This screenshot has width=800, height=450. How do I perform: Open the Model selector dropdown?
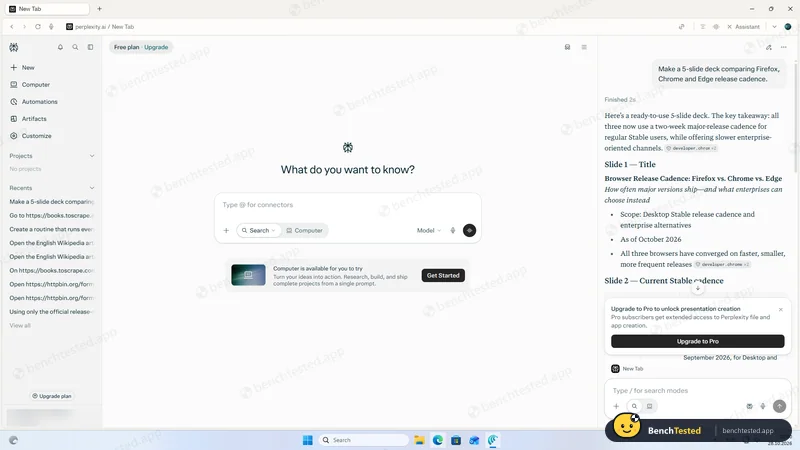[x=429, y=231]
